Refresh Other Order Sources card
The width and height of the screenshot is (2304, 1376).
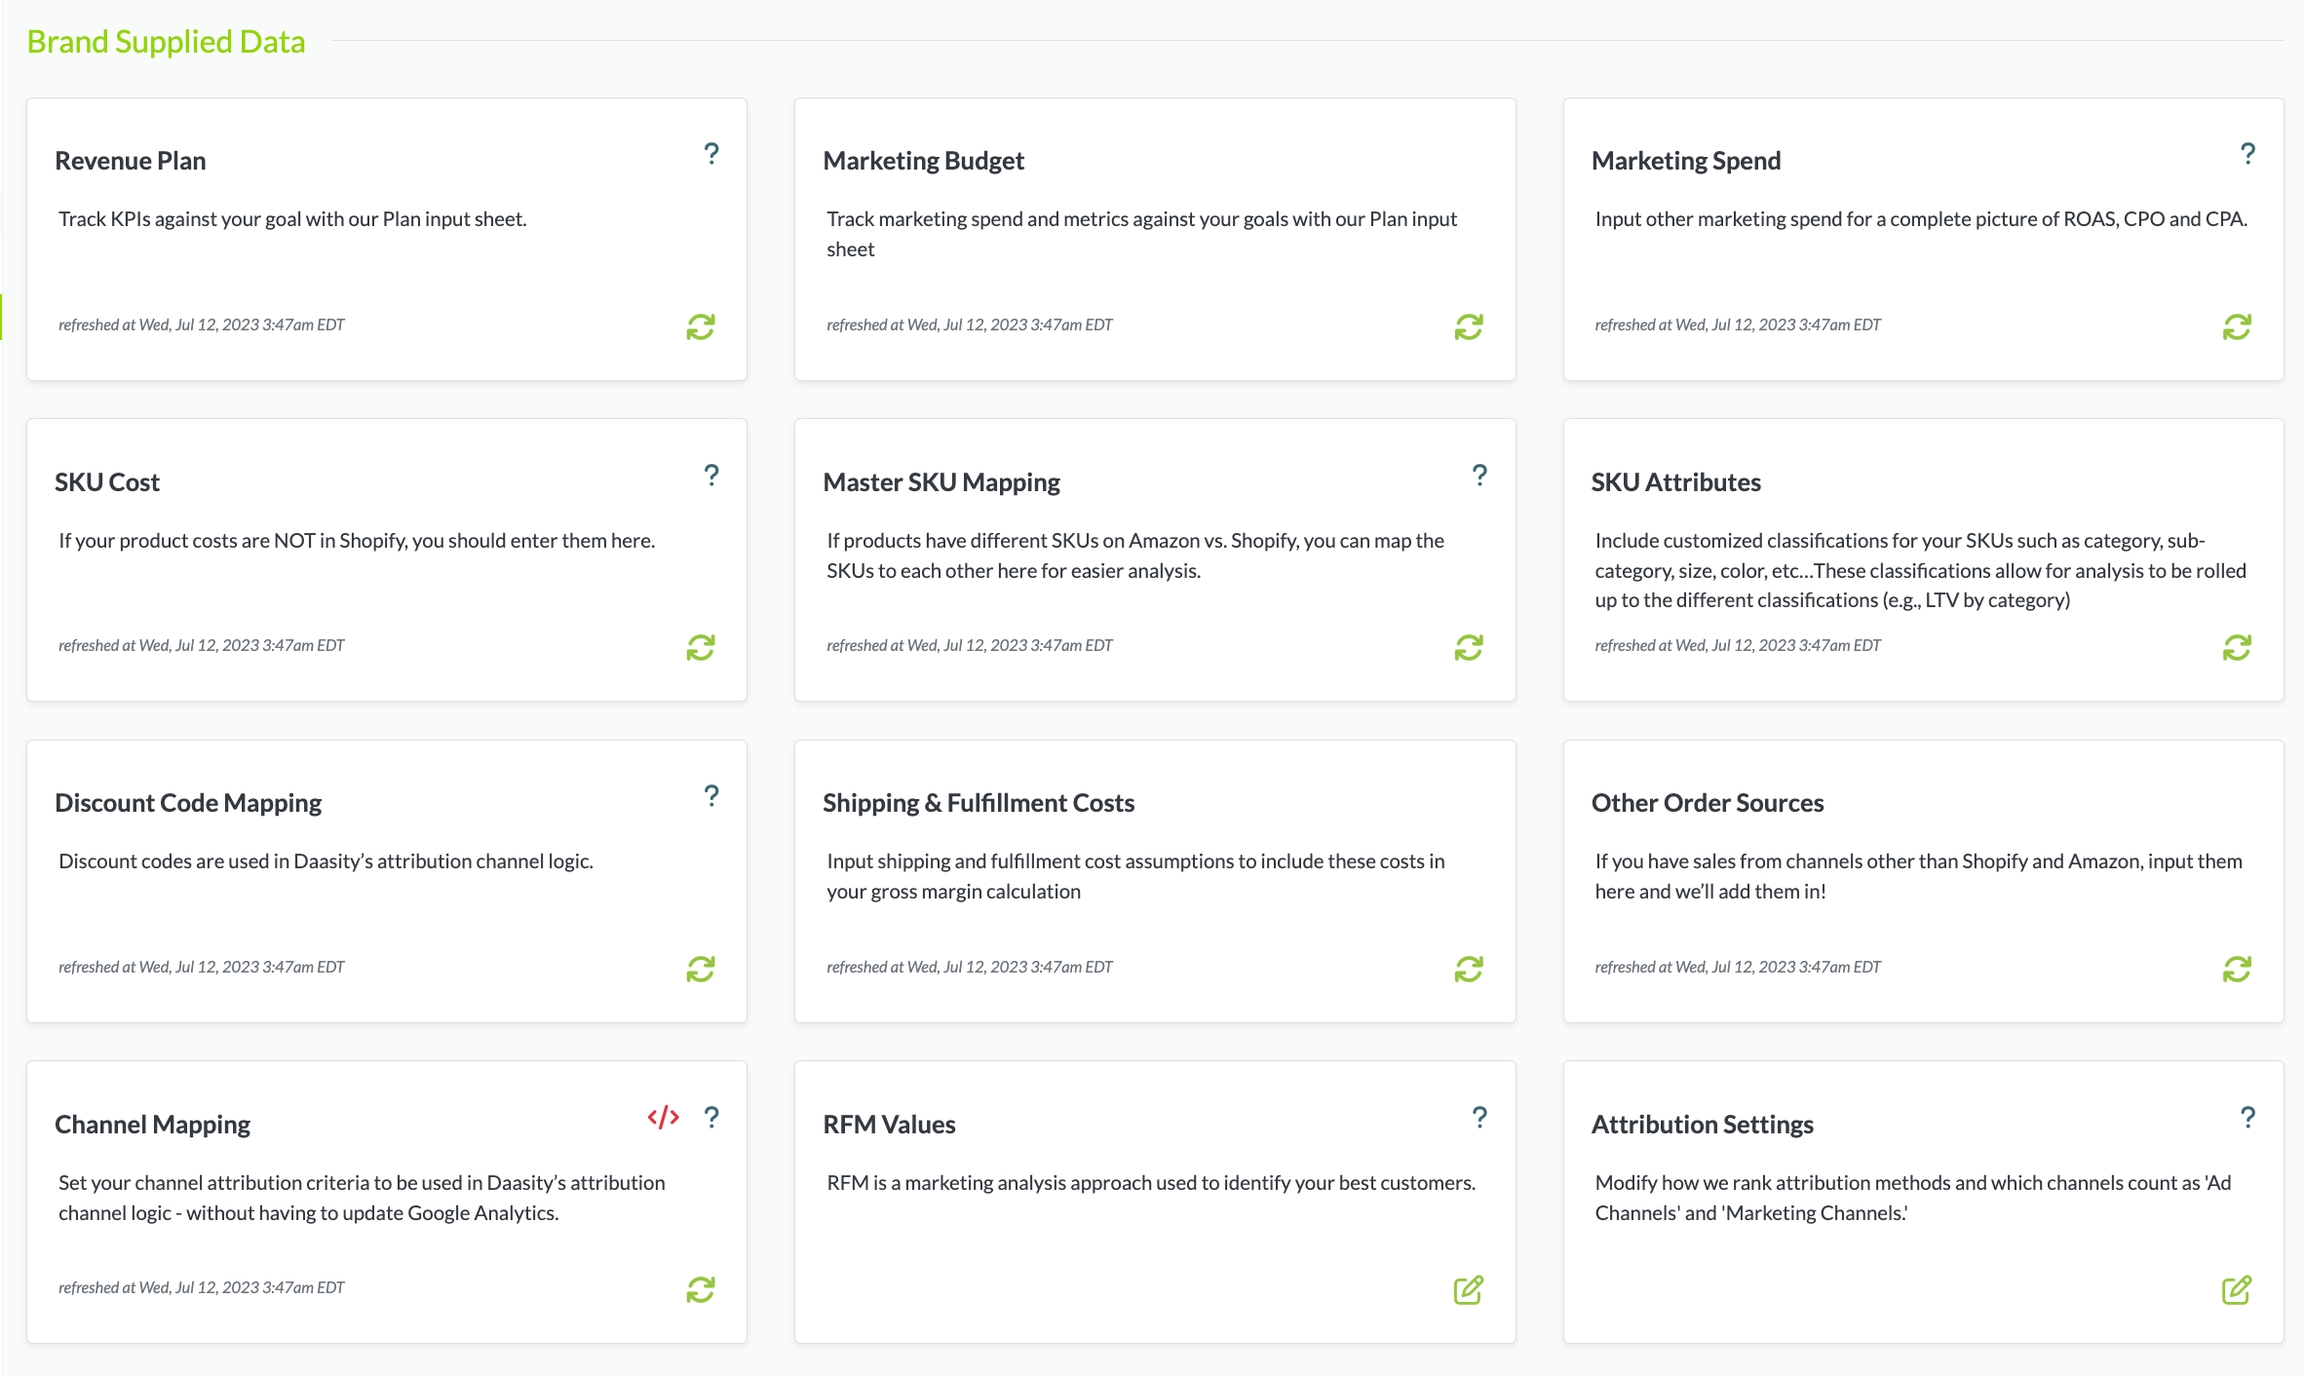point(2236,969)
